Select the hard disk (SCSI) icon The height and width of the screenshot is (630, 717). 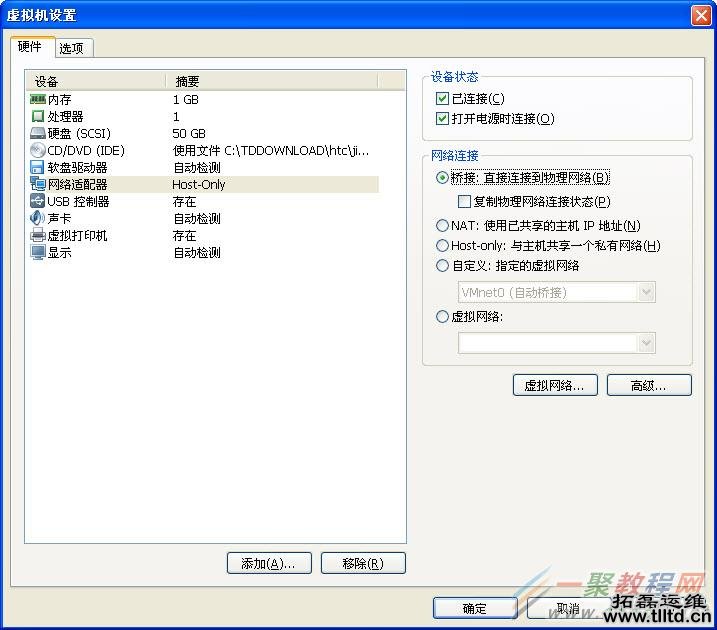pyautogui.click(x=37, y=133)
